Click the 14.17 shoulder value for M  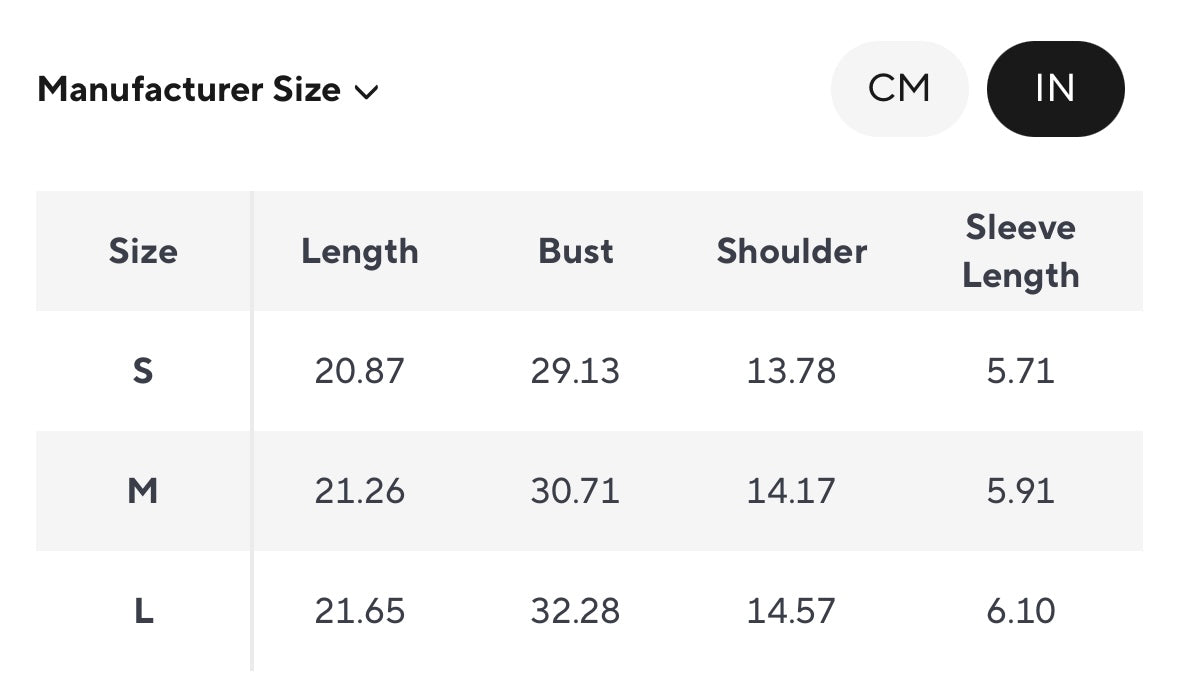[x=791, y=491]
